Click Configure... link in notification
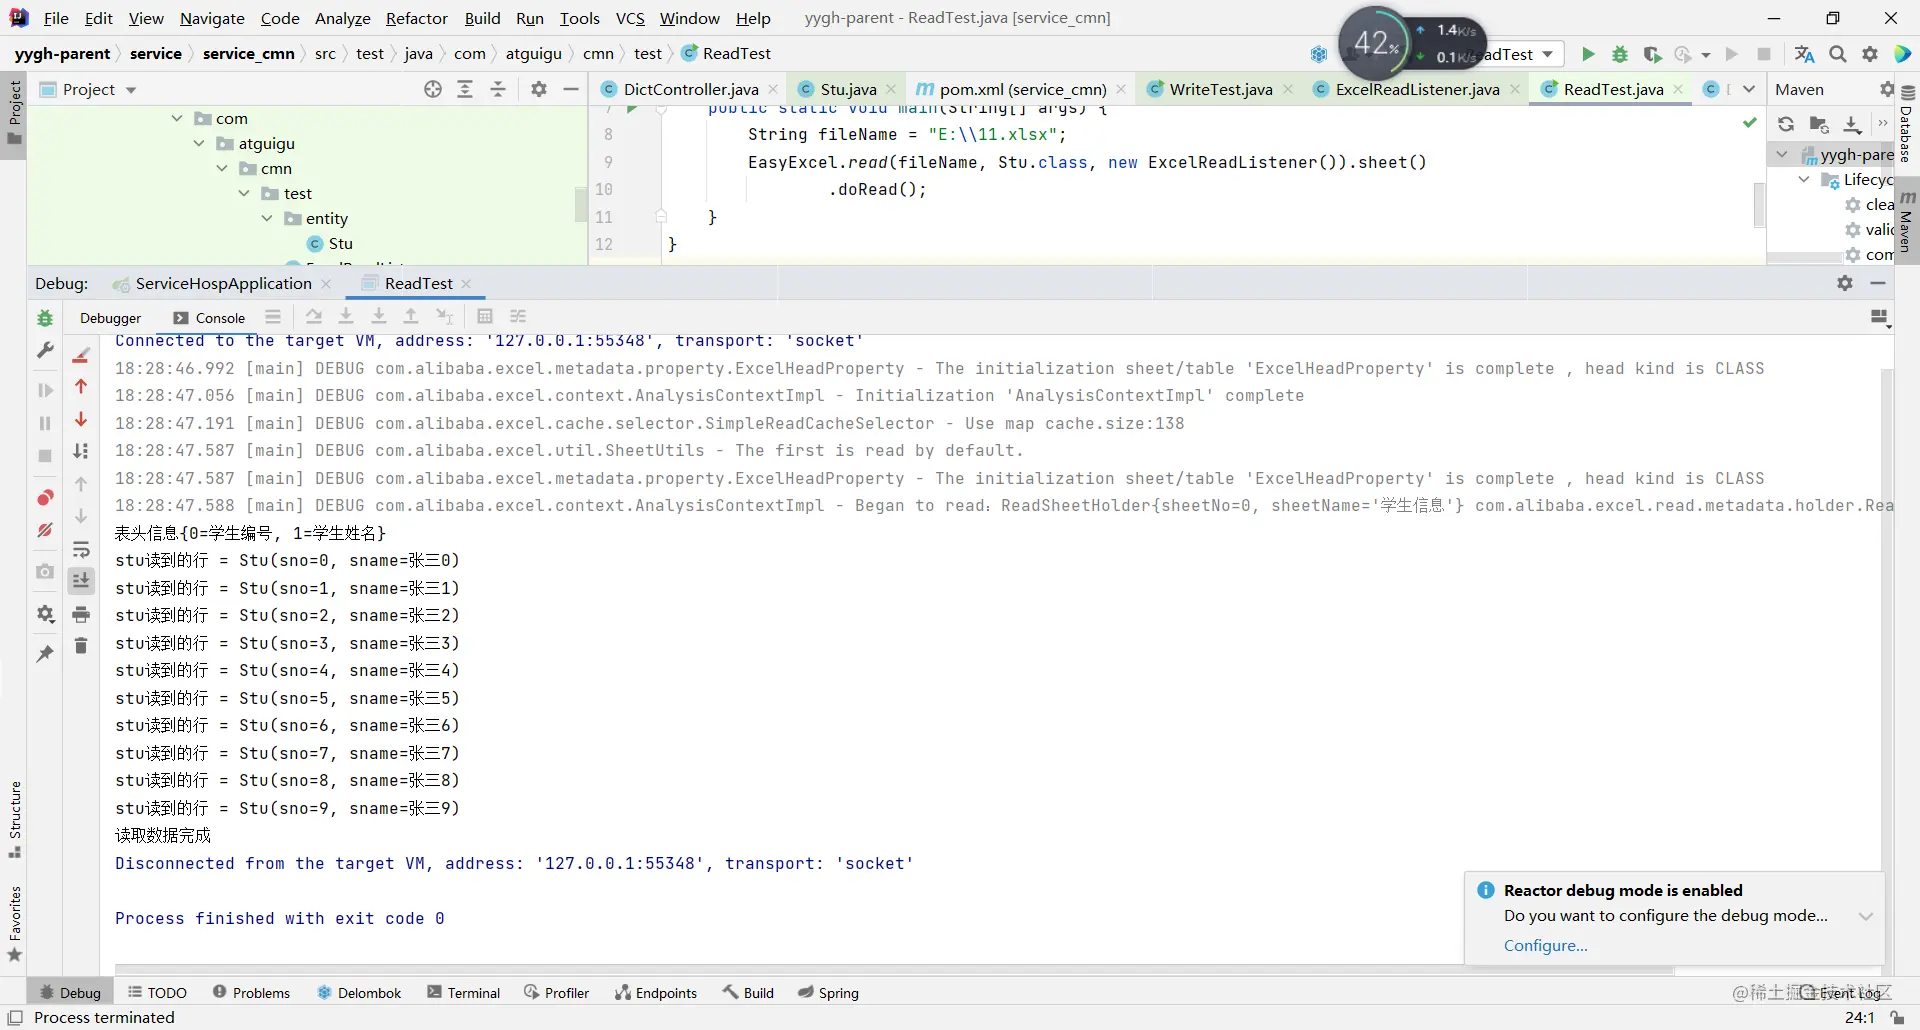Viewport: 1920px width, 1030px height. click(1545, 946)
